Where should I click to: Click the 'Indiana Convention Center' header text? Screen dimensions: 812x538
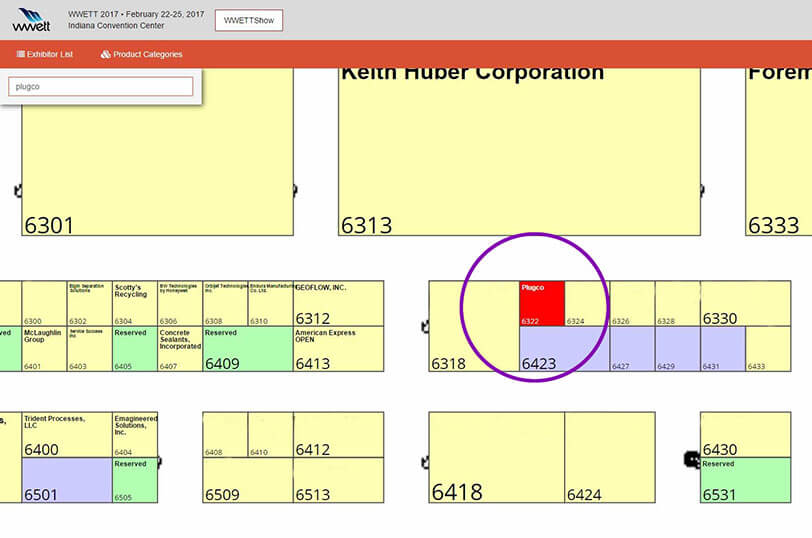(116, 25)
